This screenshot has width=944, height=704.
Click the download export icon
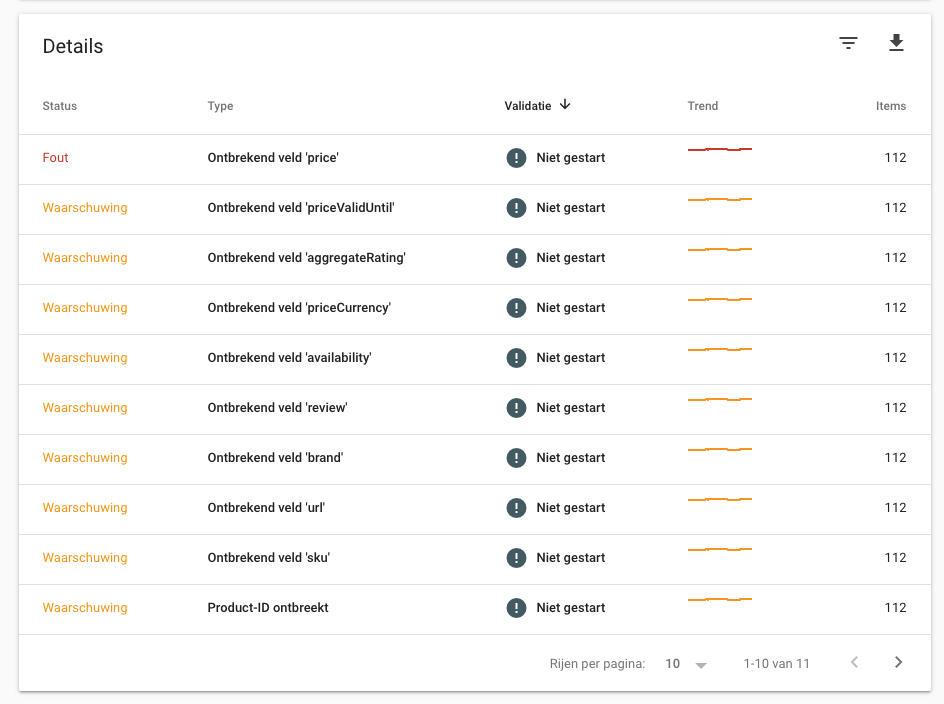coord(896,43)
